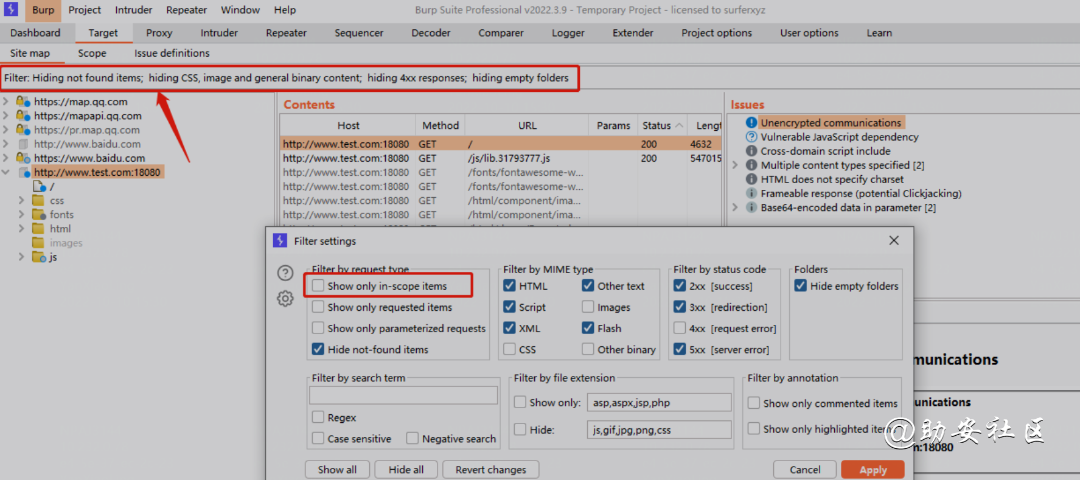Expand the https://map.qq.com tree node

(6, 101)
